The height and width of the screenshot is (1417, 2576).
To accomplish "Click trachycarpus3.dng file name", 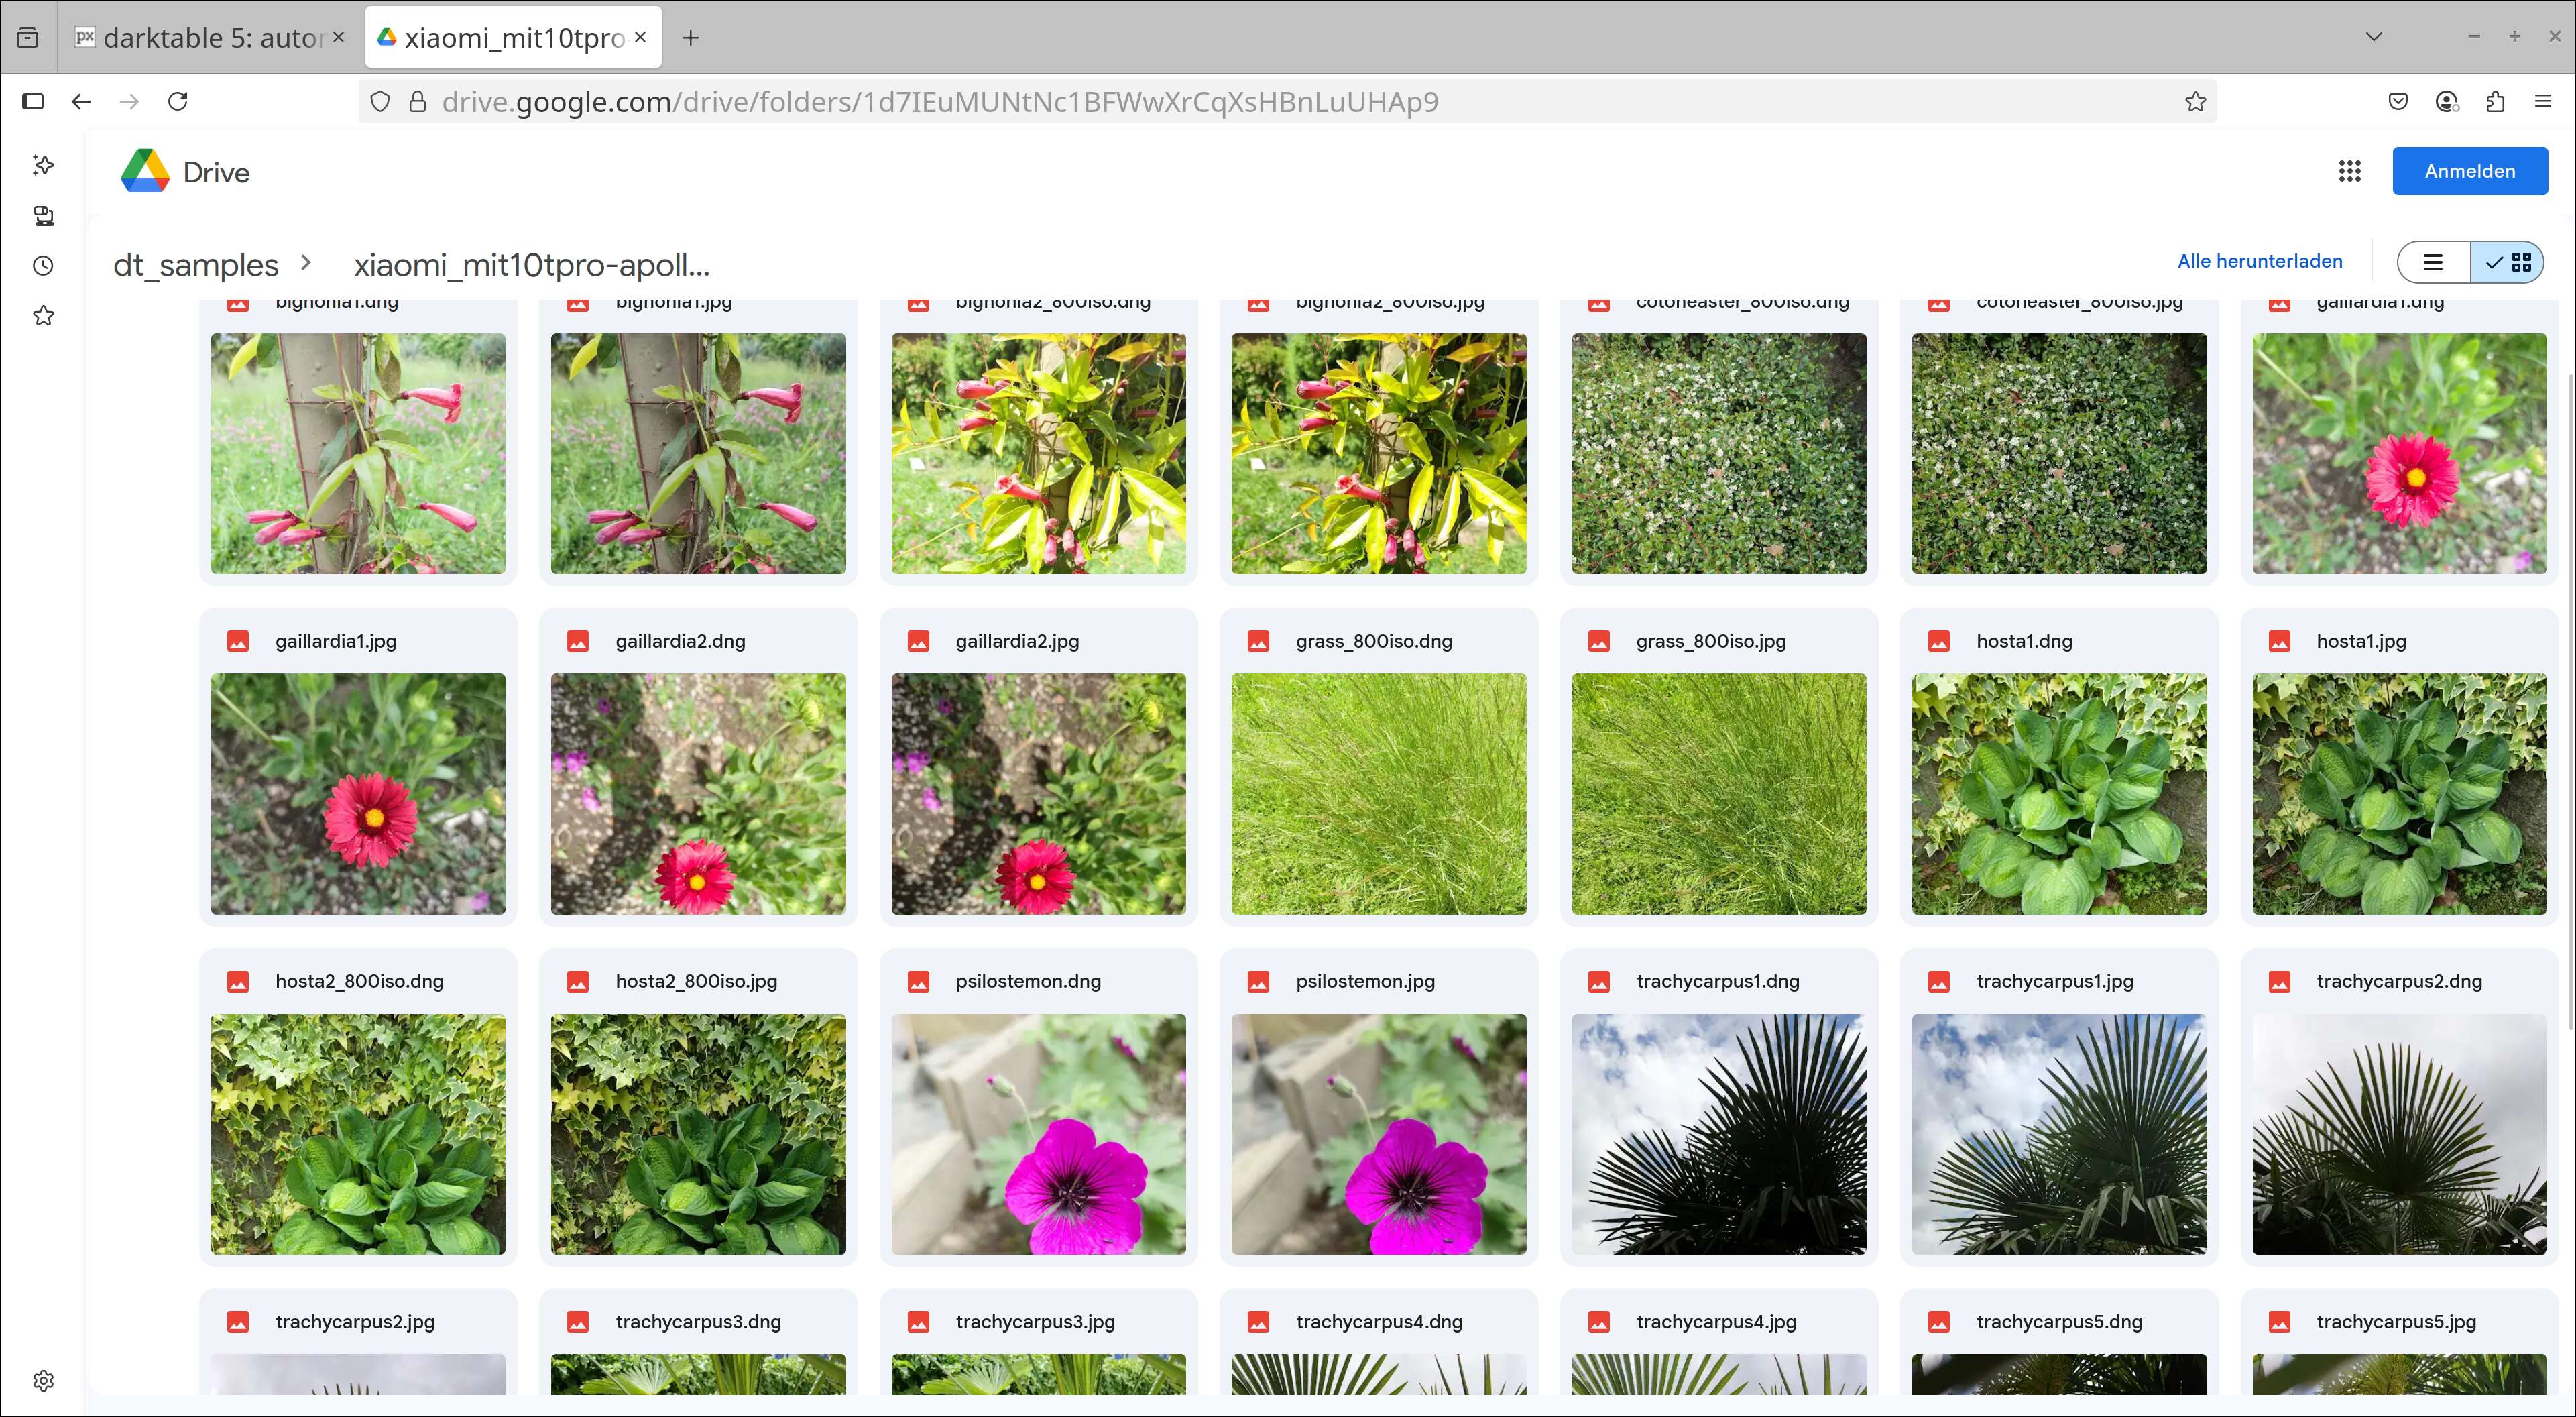I will 698,1322.
